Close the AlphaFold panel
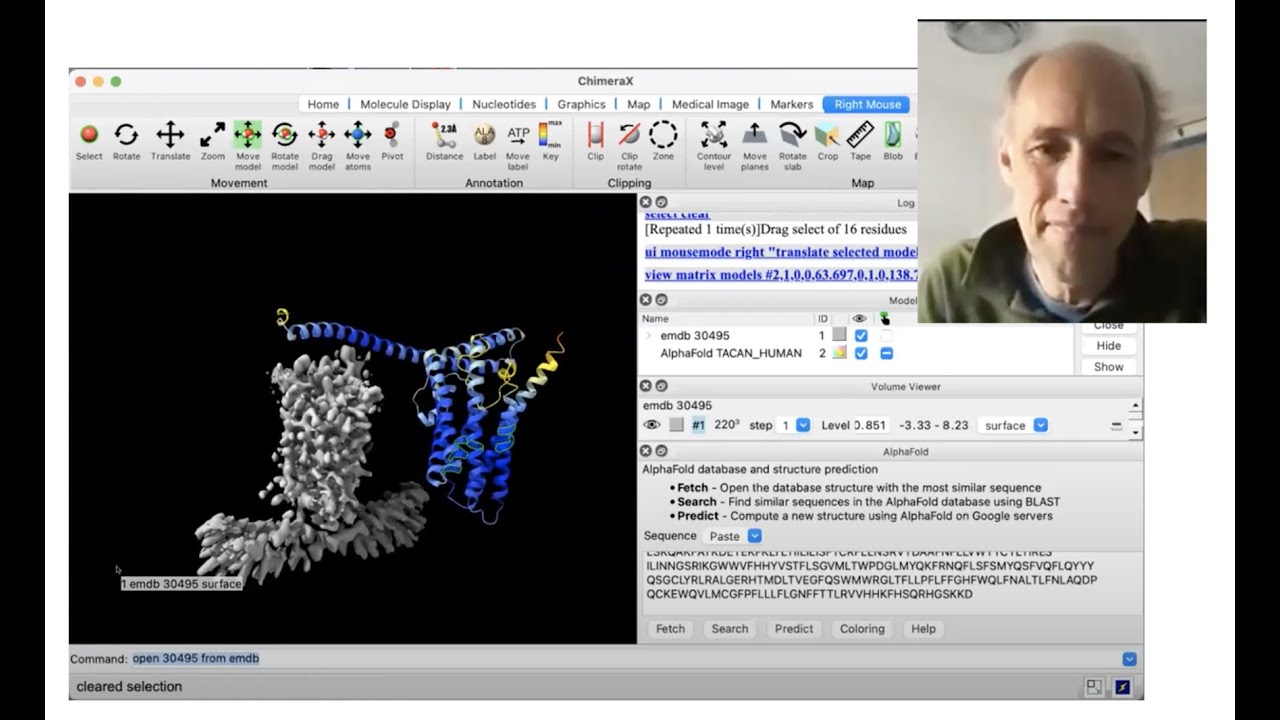The image size is (1280, 720). pos(646,451)
